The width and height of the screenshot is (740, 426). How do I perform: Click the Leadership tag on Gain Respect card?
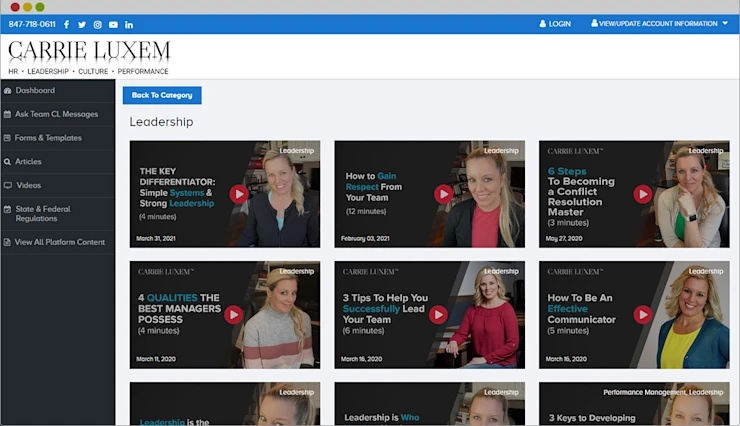click(x=501, y=150)
